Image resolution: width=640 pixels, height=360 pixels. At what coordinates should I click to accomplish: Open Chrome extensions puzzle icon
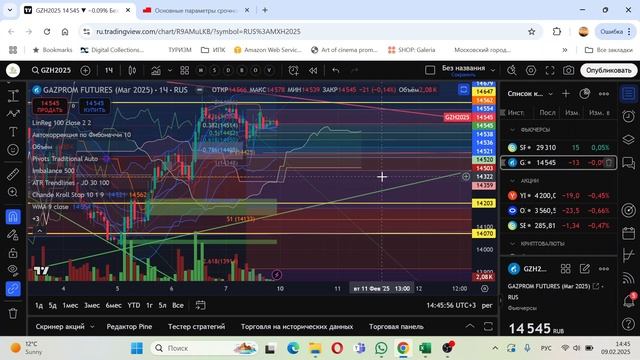tap(557, 31)
